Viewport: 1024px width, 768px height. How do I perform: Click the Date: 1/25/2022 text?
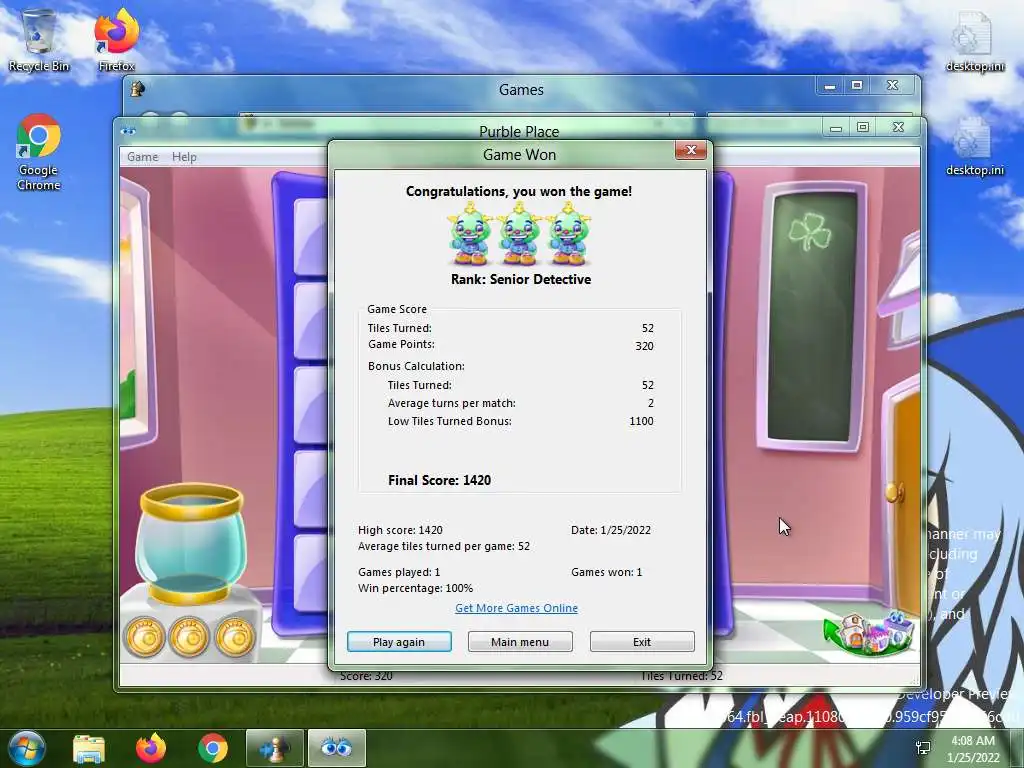[x=611, y=530]
